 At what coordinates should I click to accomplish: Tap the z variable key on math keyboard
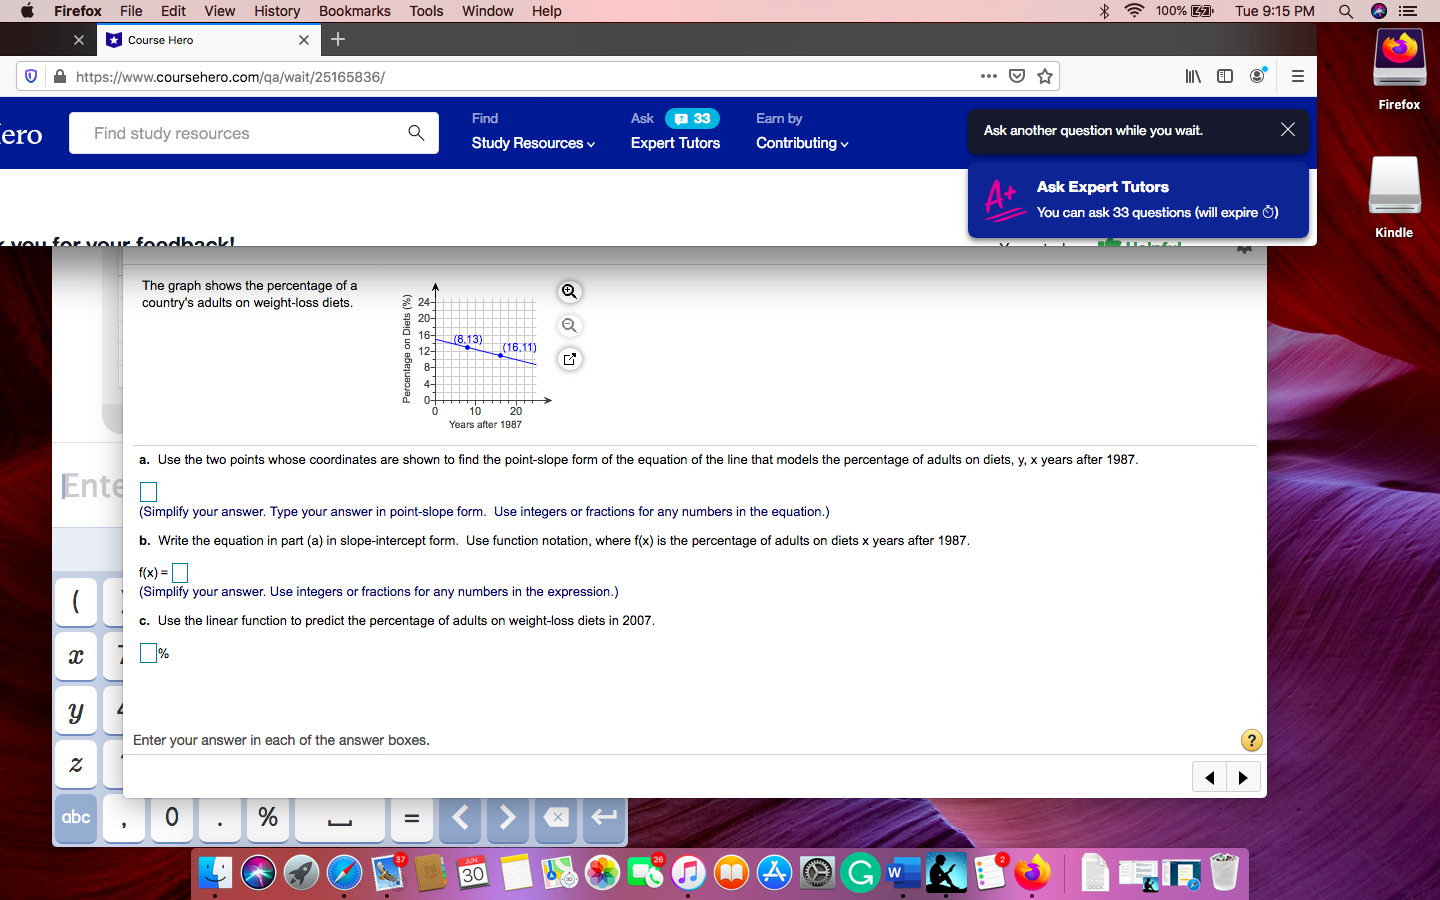(x=76, y=765)
